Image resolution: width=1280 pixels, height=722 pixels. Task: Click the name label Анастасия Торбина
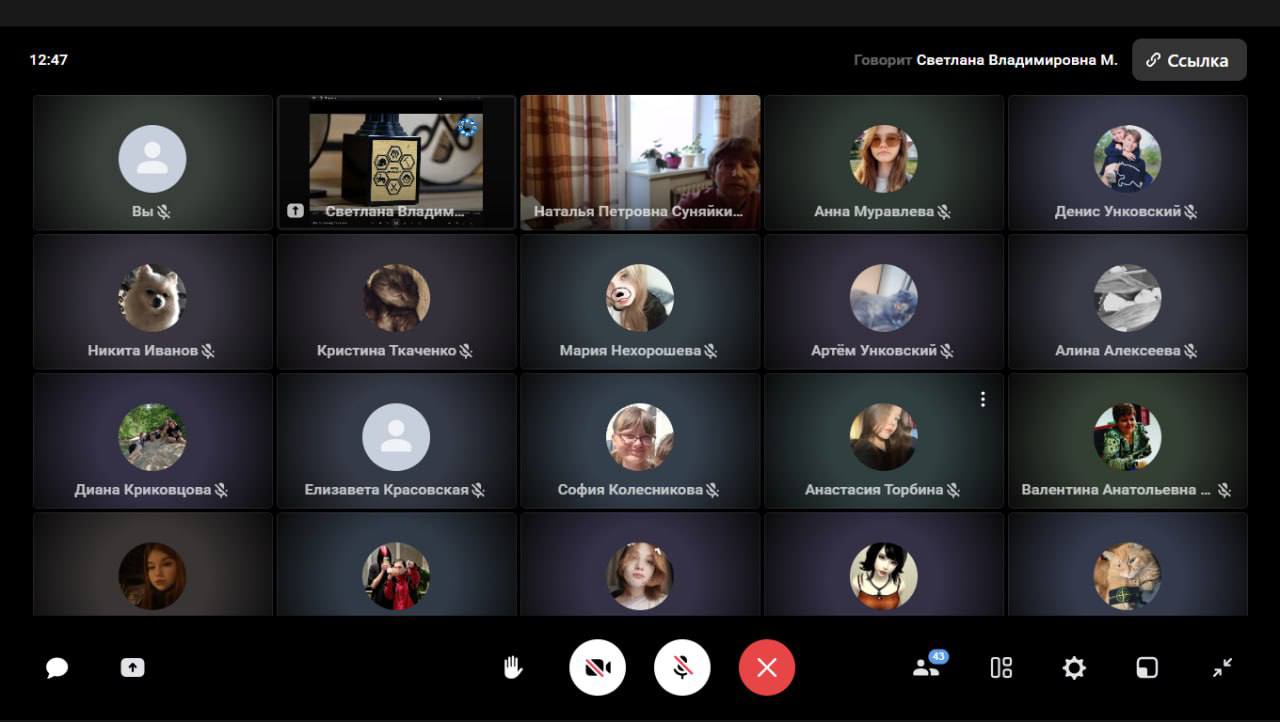pyautogui.click(x=874, y=490)
